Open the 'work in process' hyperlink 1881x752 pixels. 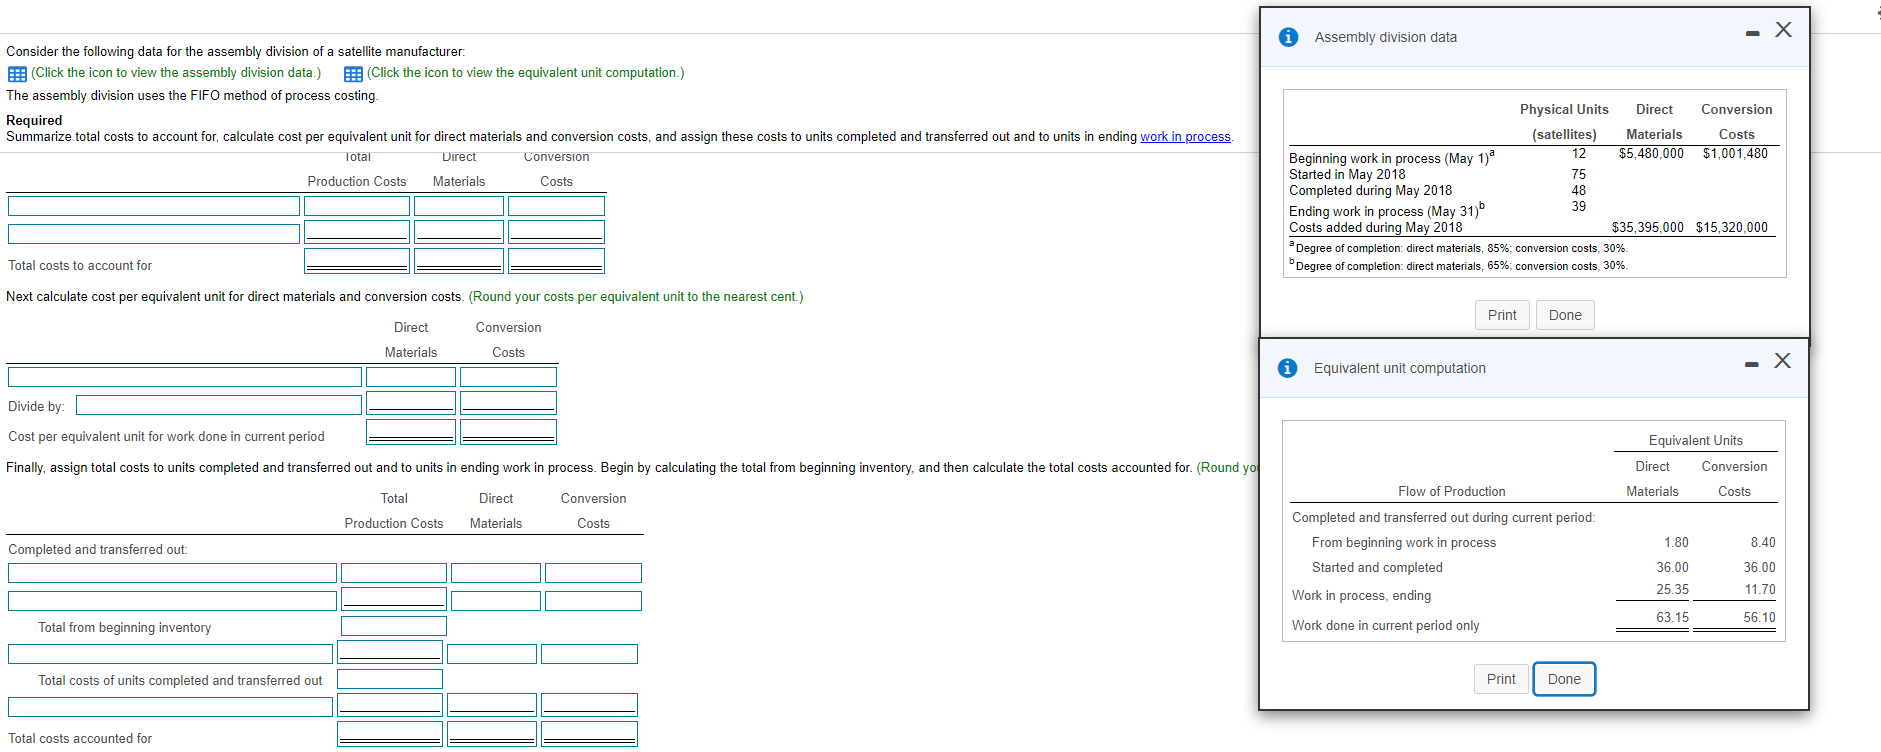coord(1185,137)
